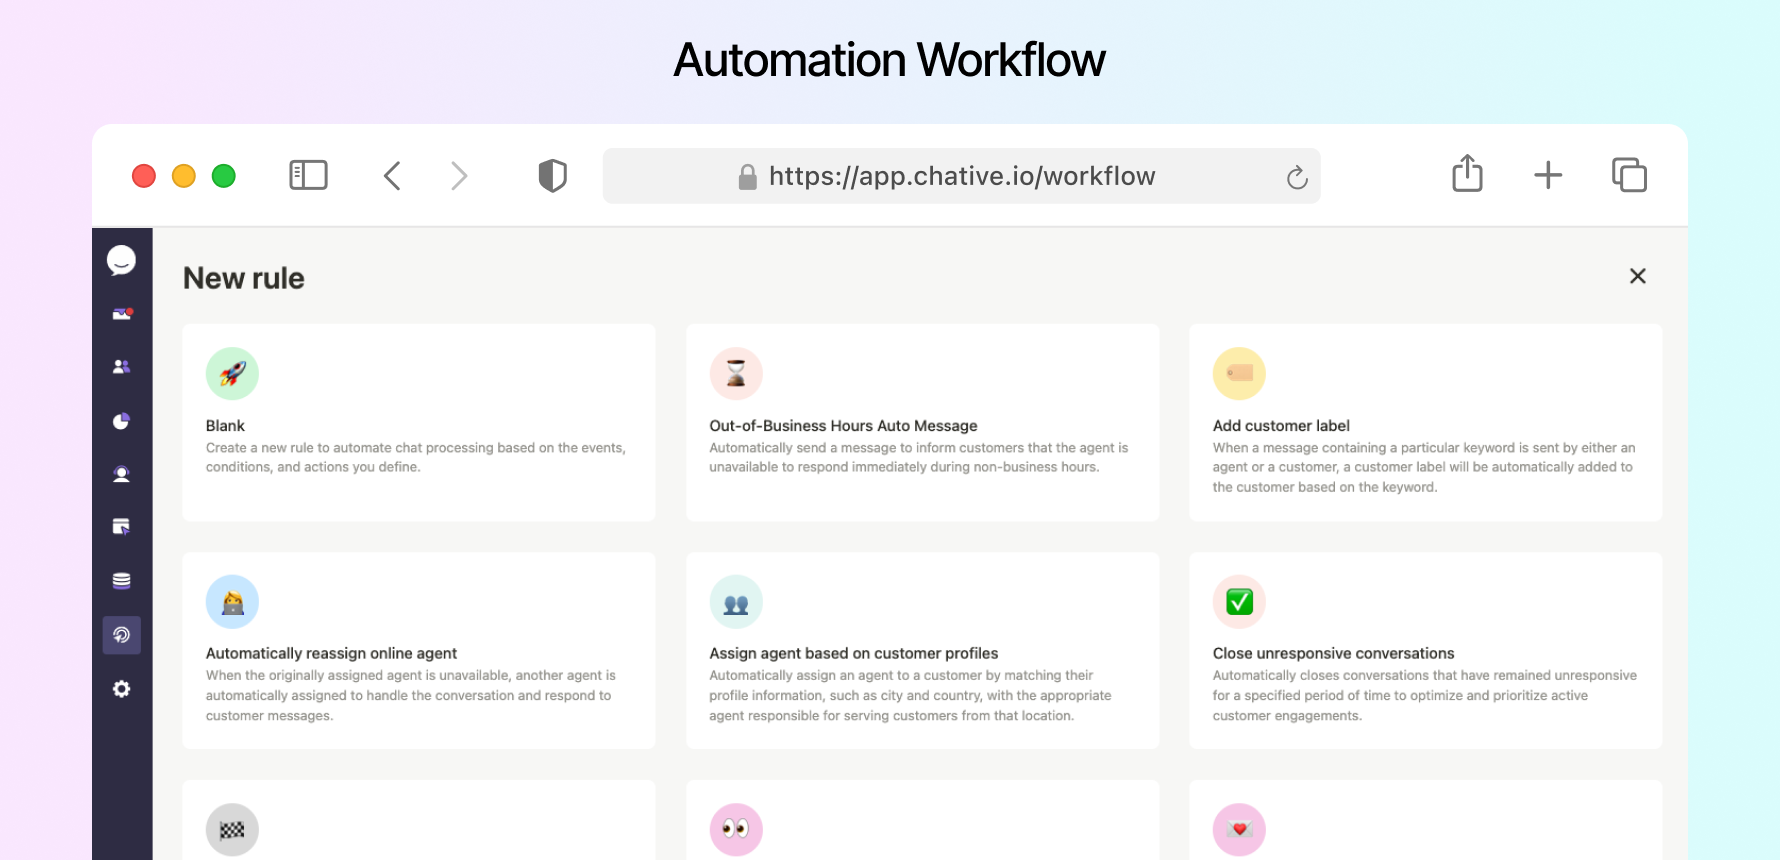1780x860 pixels.
Task: Reload the page with the refresh icon
Action: coord(1297,177)
